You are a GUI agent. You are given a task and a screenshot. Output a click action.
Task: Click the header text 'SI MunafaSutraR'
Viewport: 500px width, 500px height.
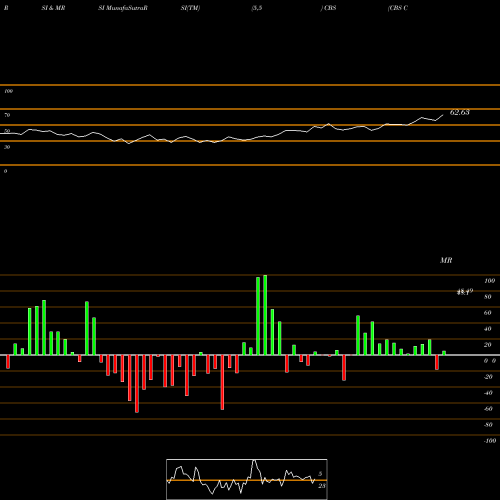click(x=123, y=8)
